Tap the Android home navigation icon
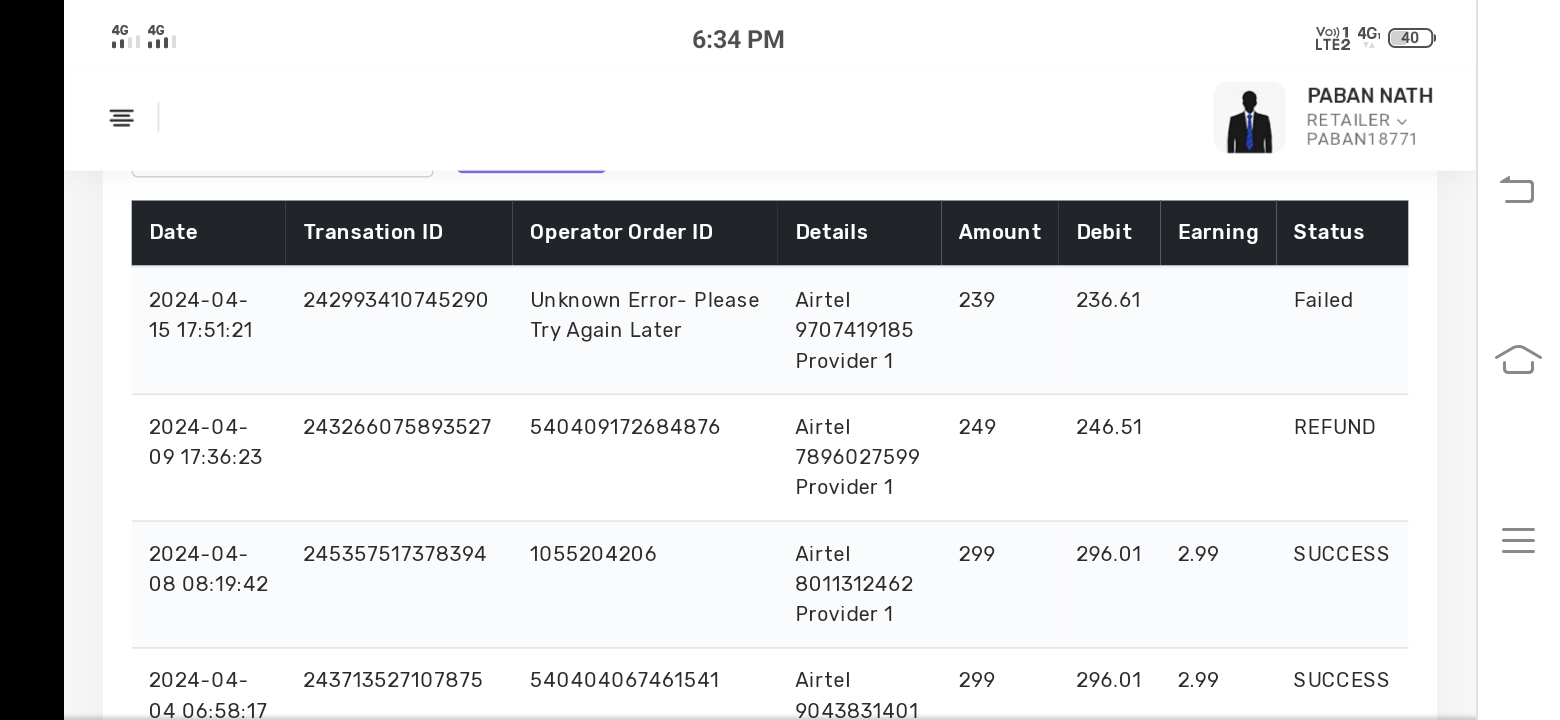Viewport: 1560px width, 720px height. coord(1517,358)
